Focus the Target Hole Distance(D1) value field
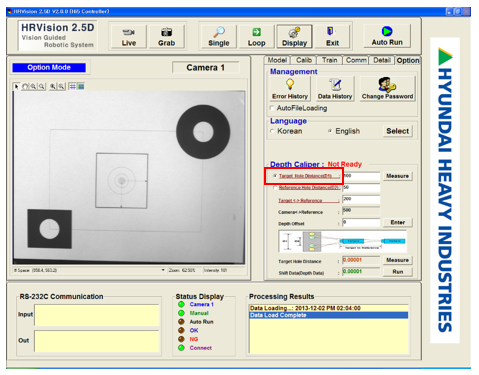Screen dimensions: 479x375 361,176
